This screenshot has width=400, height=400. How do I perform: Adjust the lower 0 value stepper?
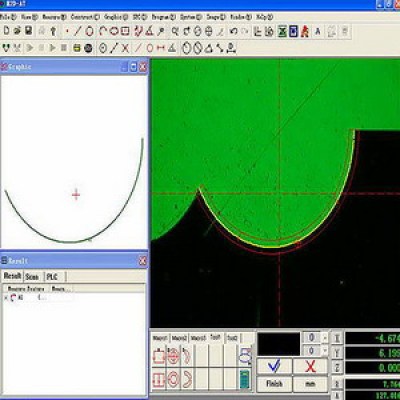325,351
